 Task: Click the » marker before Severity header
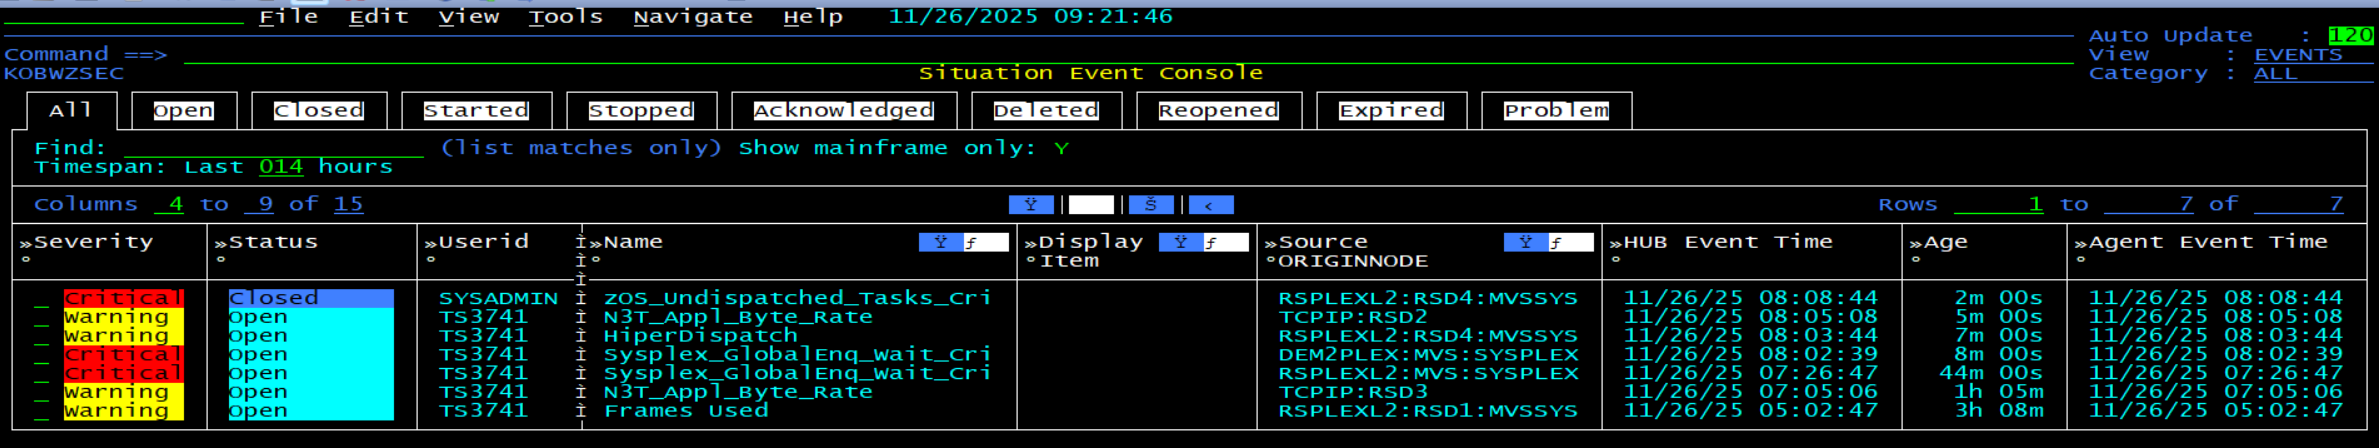pos(26,243)
